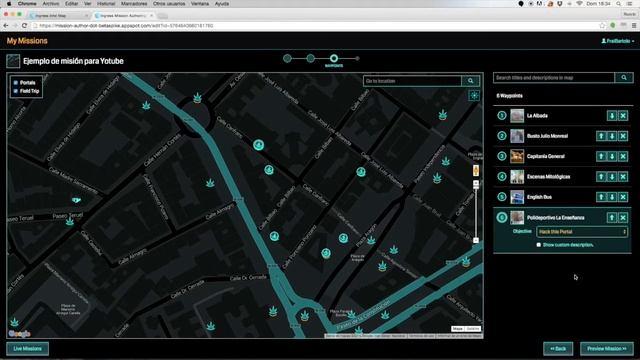Open the Objective Hack this Portal dropdown
The image size is (640, 360).
tap(582, 232)
